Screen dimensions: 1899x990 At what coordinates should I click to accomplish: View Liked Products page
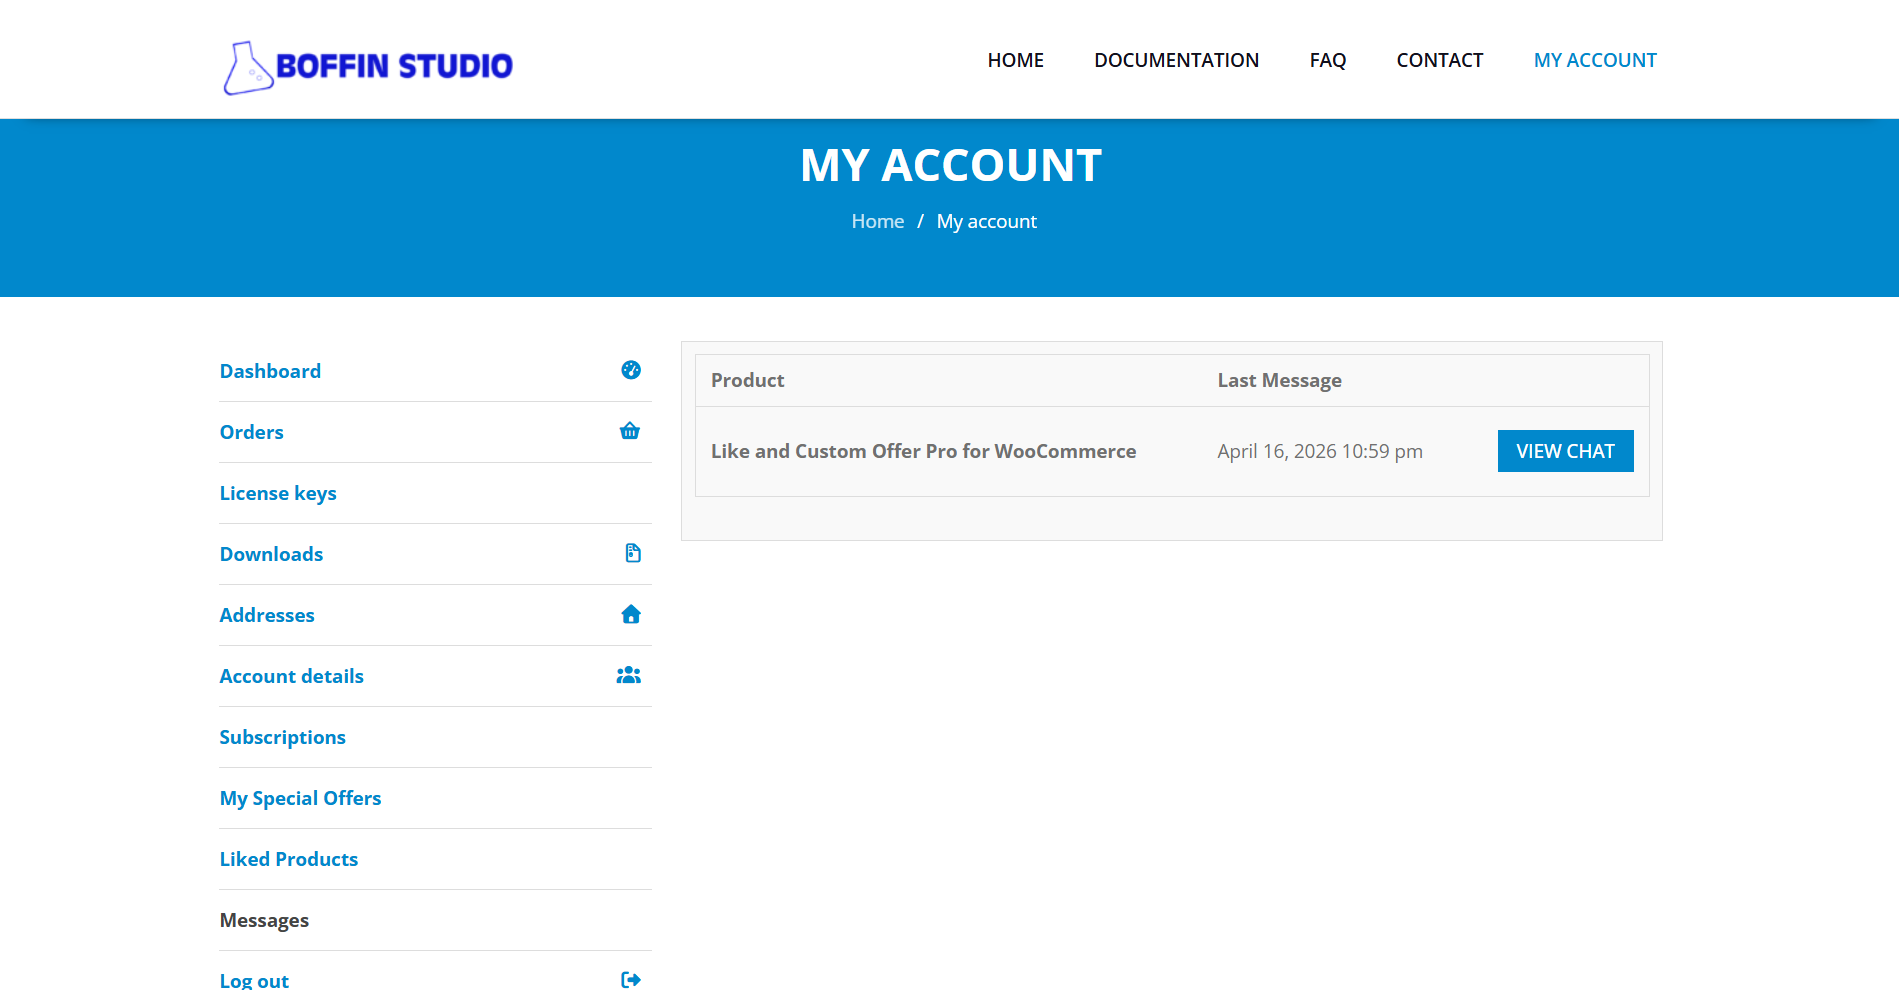click(x=288, y=859)
